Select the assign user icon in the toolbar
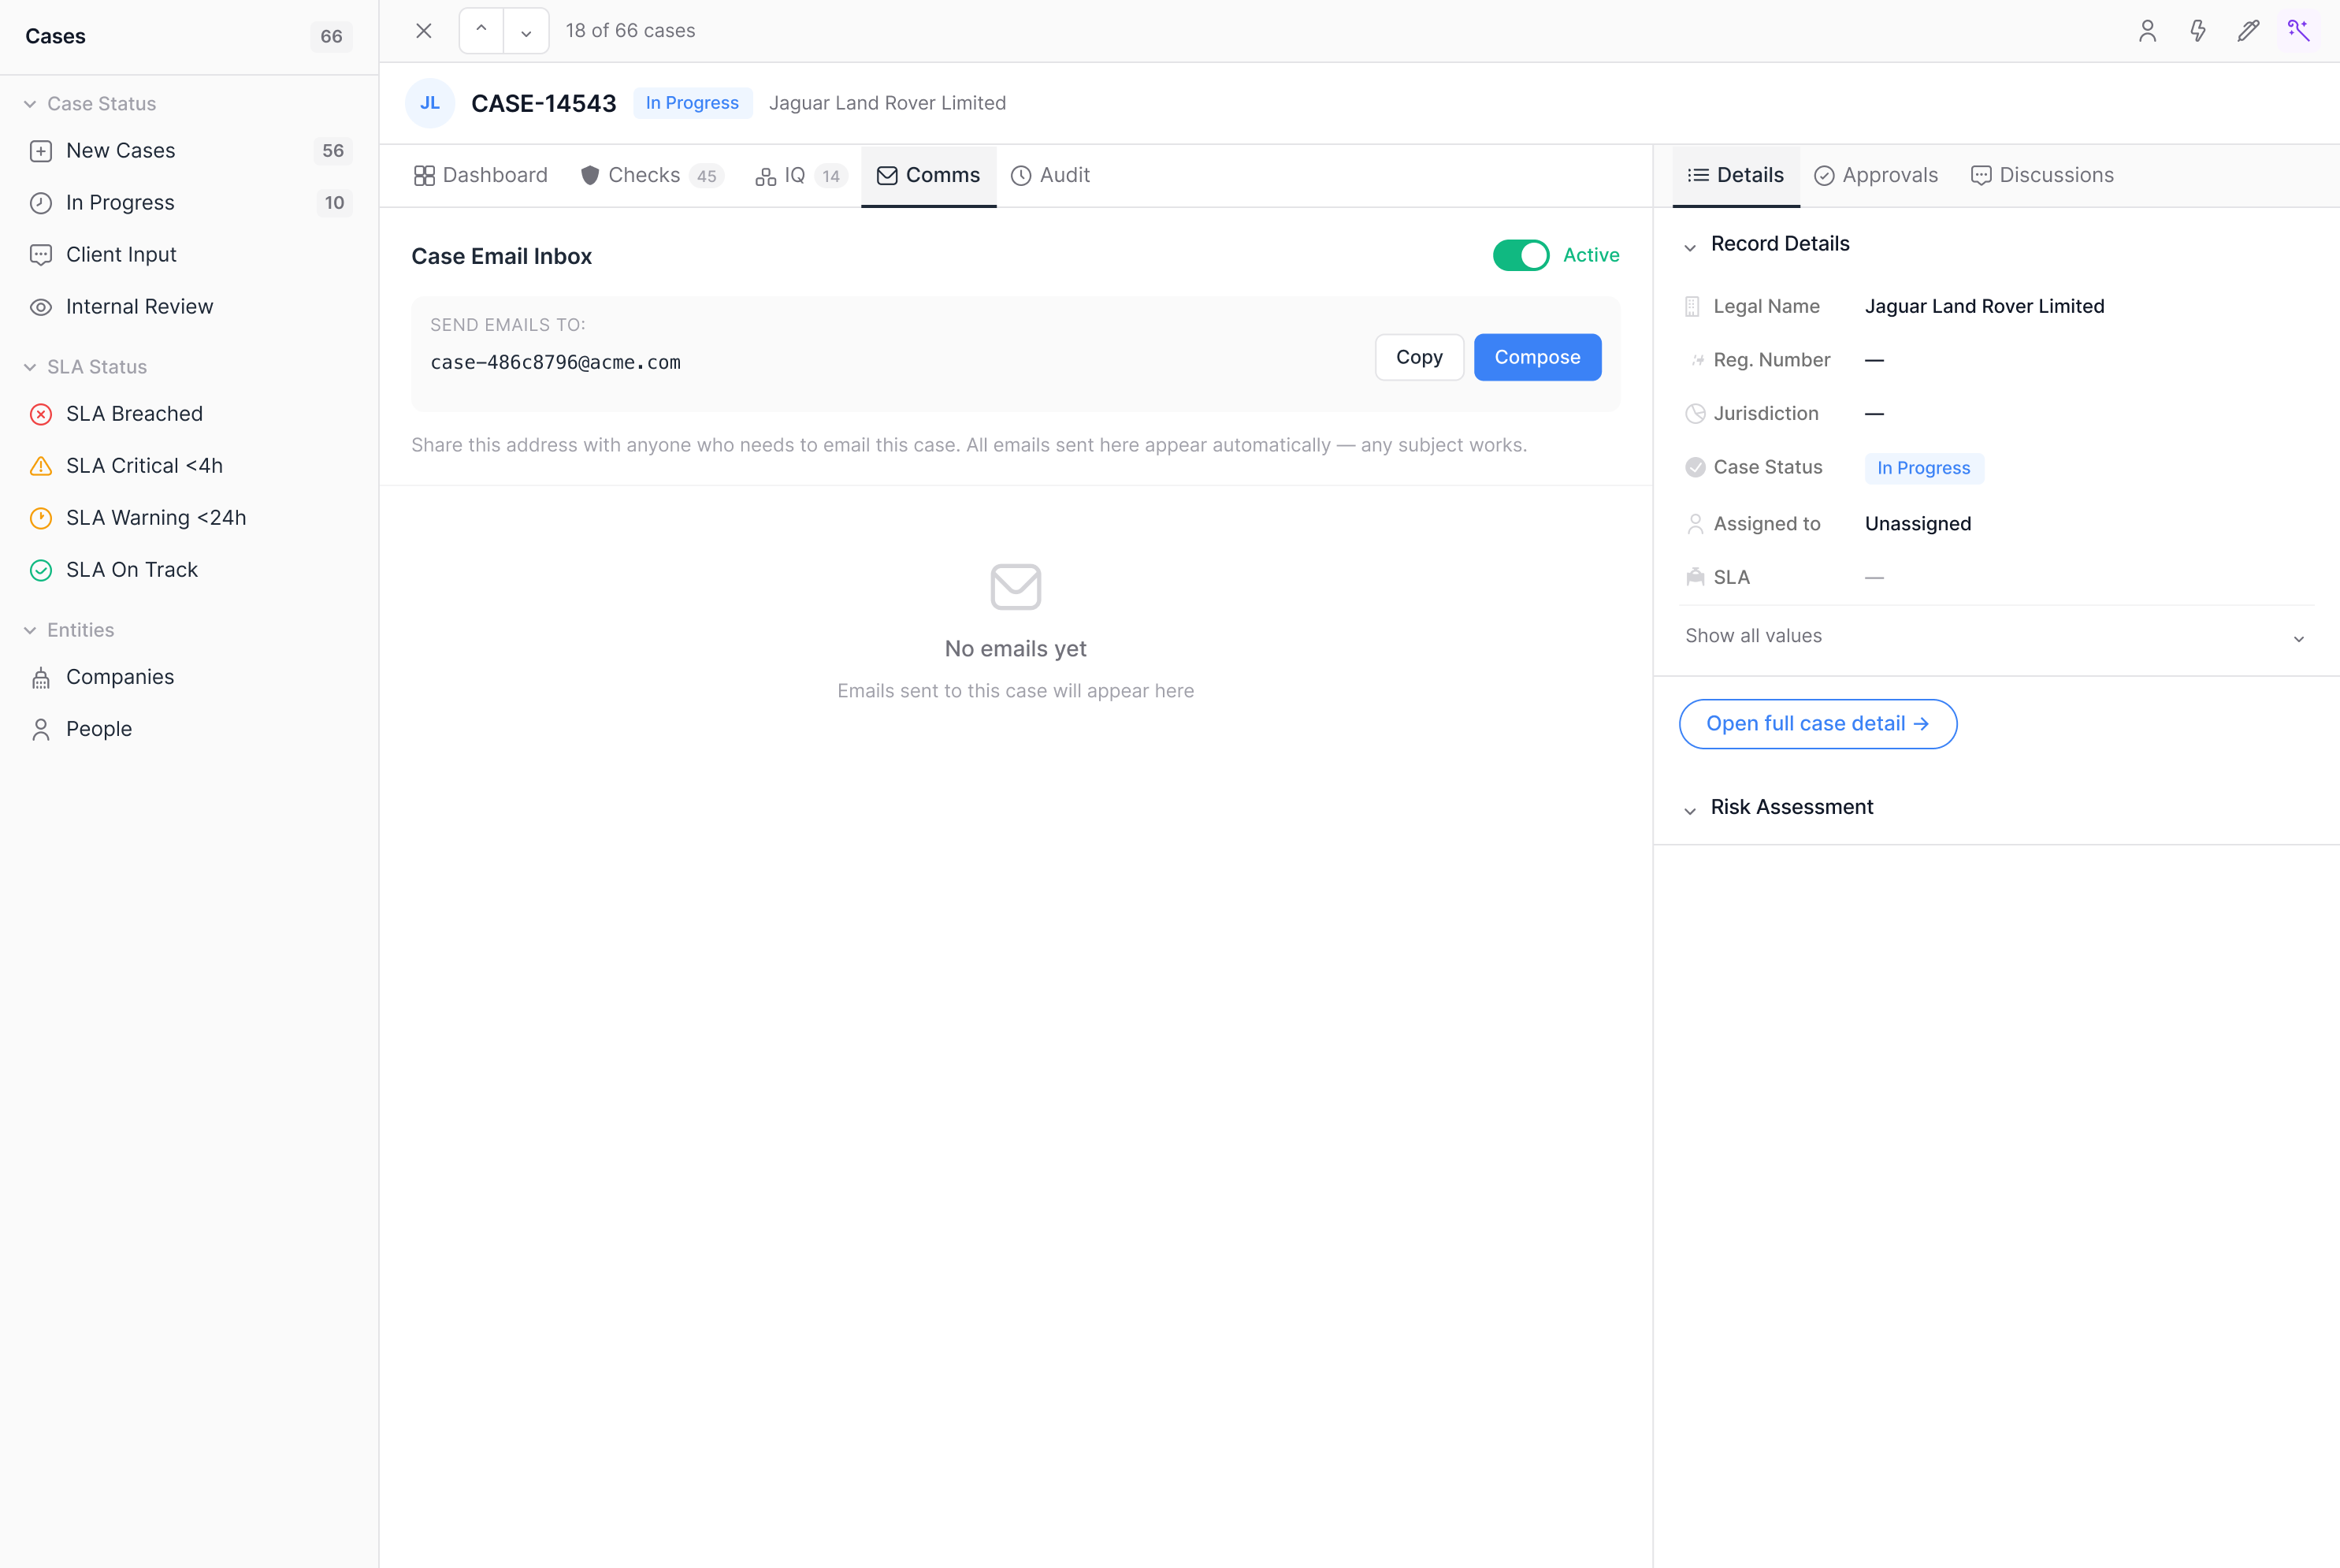The width and height of the screenshot is (2340, 1568). click(2147, 31)
